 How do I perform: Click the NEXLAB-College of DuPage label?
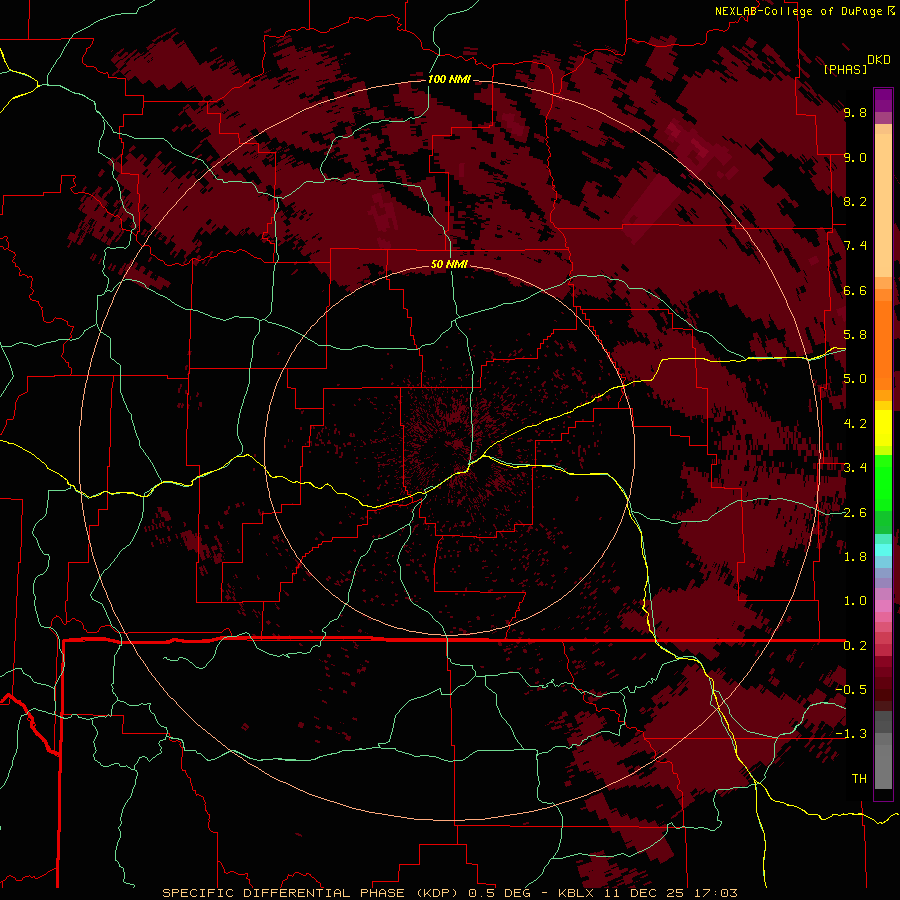pos(799,11)
